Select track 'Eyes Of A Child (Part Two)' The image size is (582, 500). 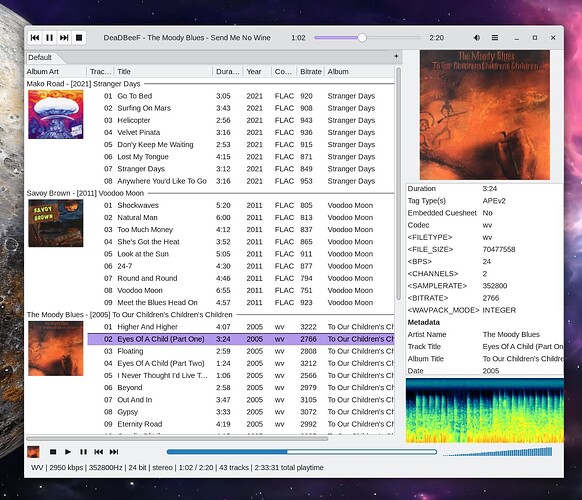[241, 363]
